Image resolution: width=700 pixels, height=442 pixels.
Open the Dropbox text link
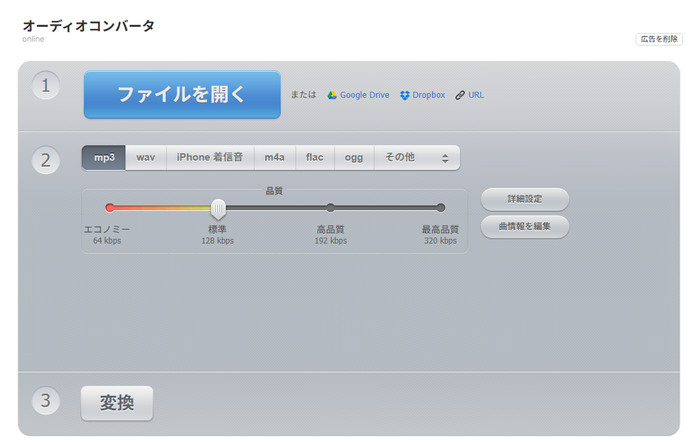[429, 95]
